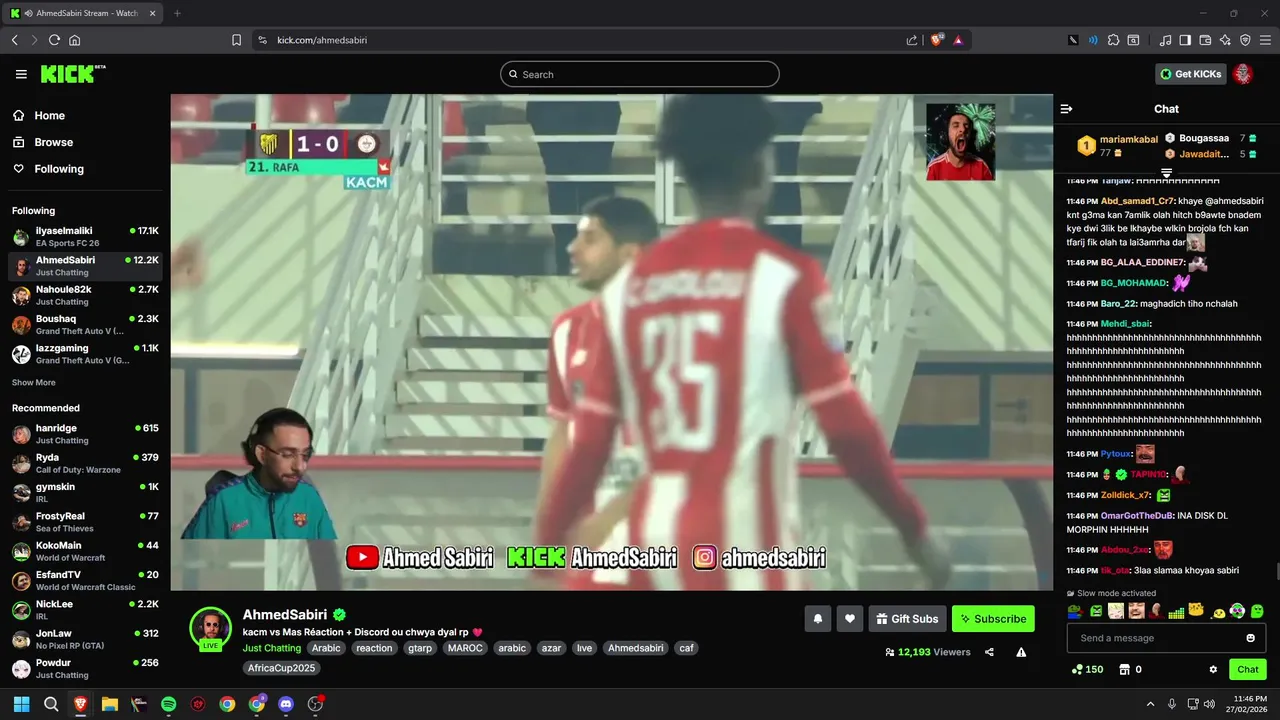The width and height of the screenshot is (1280, 720).
Task: Open Spotify from the taskbar
Action: [x=168, y=704]
